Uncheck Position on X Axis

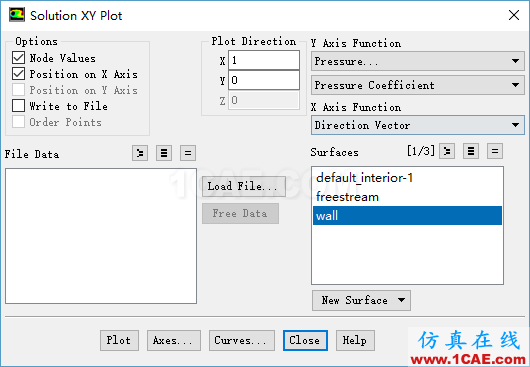click(x=19, y=74)
